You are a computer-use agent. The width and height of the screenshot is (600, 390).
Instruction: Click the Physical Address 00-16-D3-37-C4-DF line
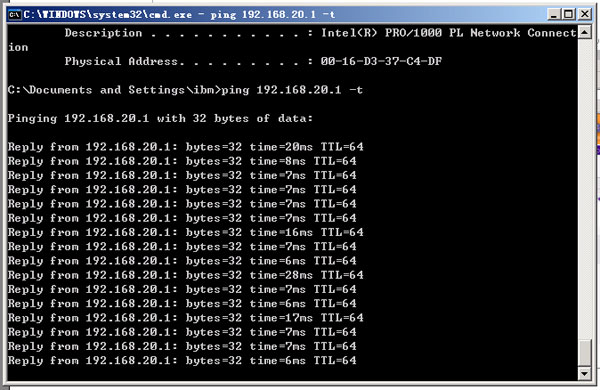click(253, 61)
